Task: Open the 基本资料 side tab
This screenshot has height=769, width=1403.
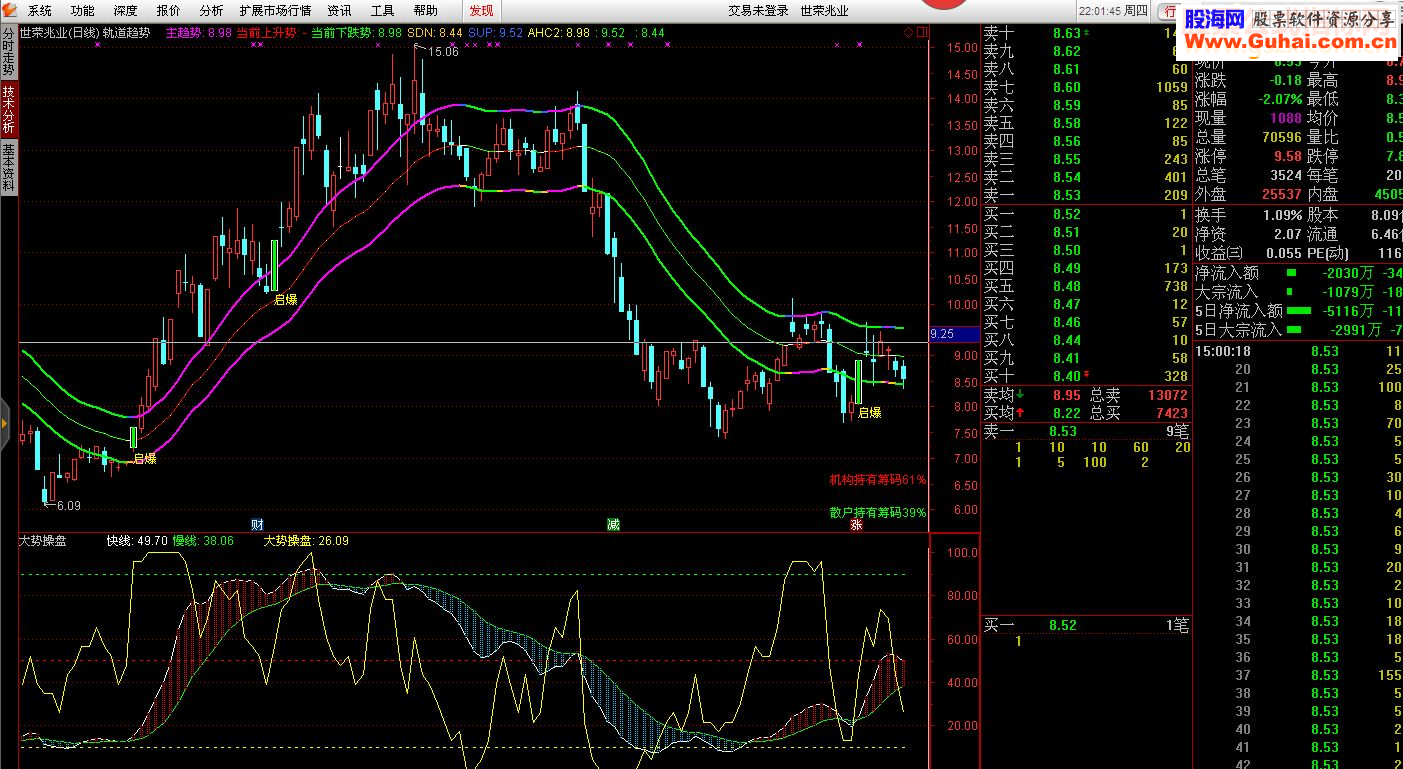Action: [x=8, y=167]
